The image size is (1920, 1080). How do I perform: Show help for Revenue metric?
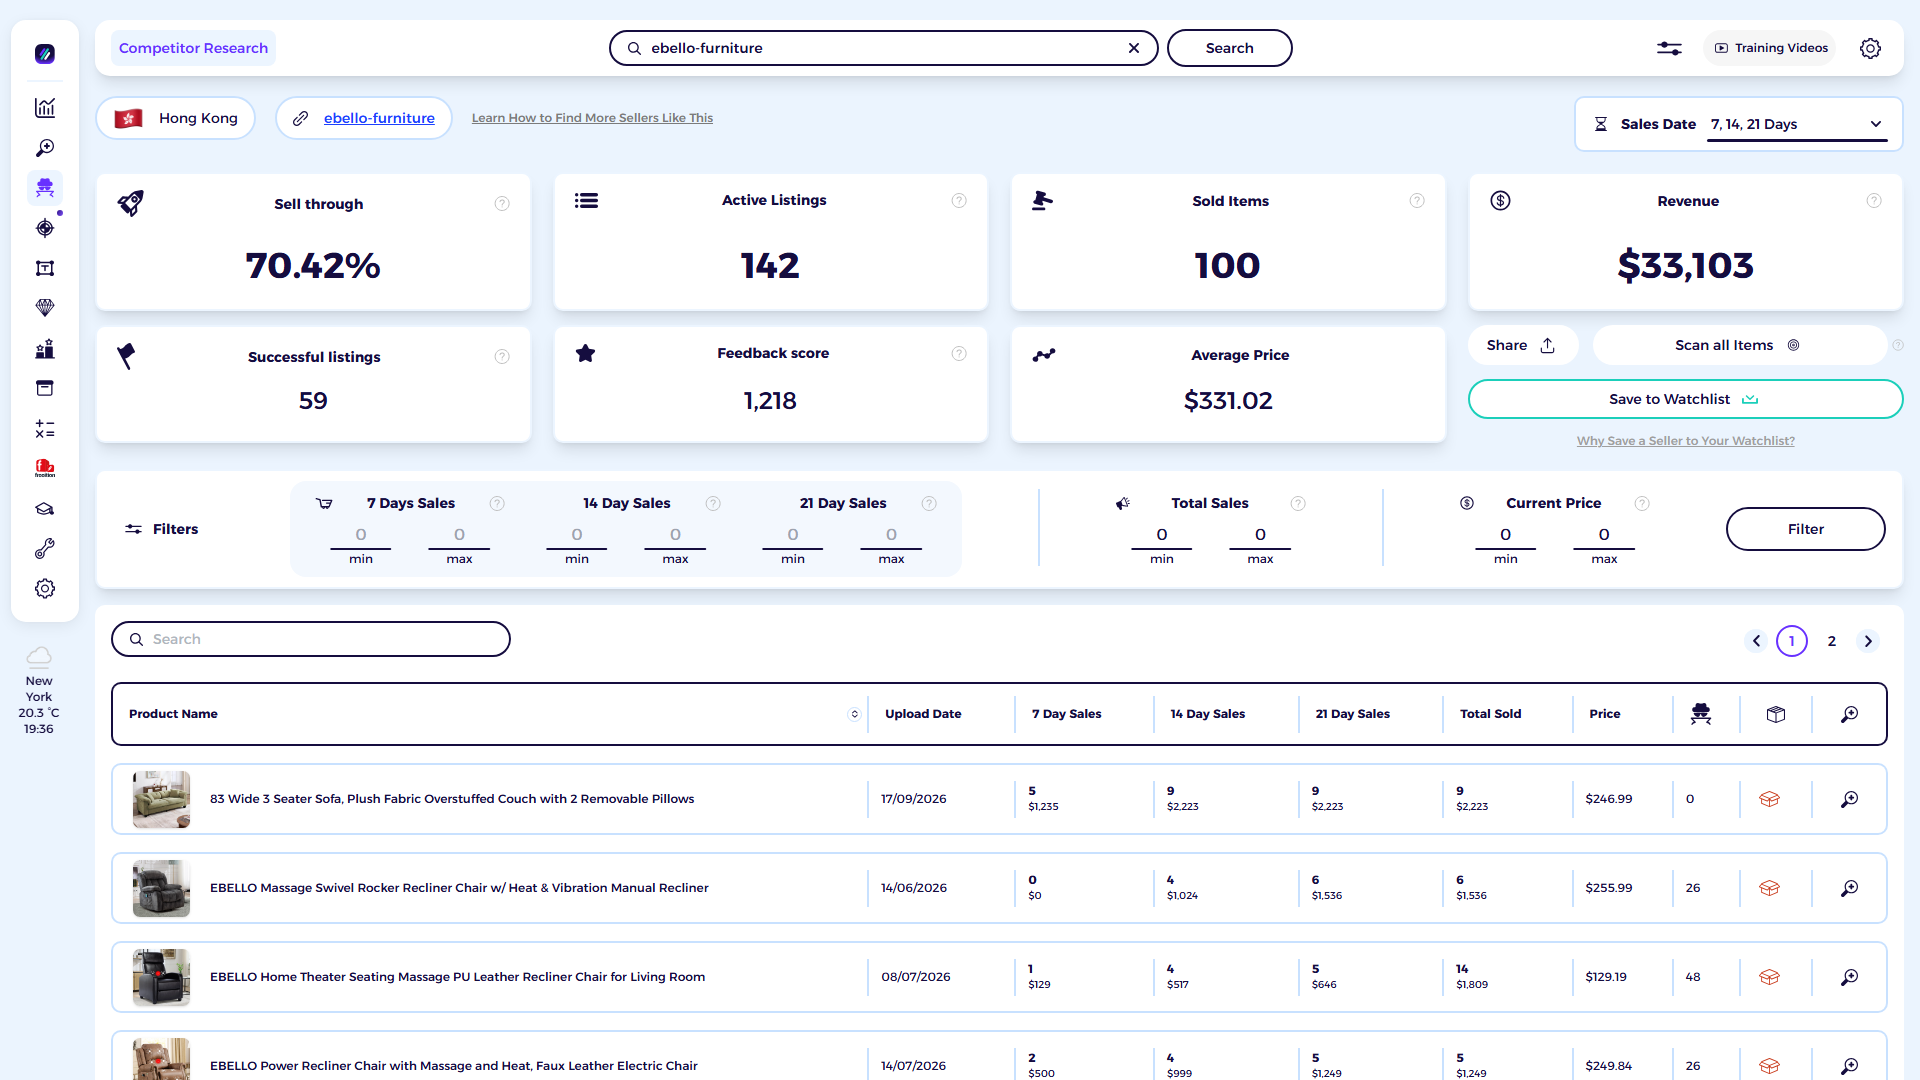click(x=1874, y=201)
